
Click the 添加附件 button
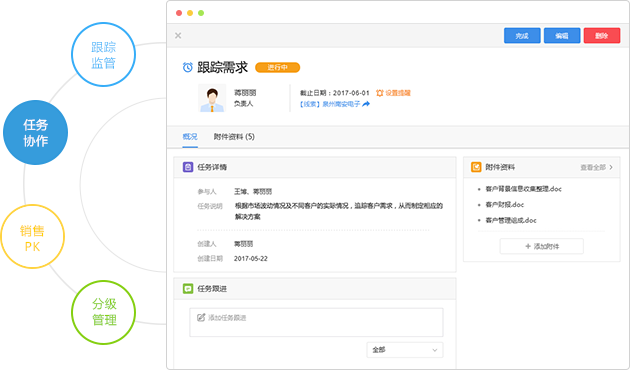(x=542, y=246)
